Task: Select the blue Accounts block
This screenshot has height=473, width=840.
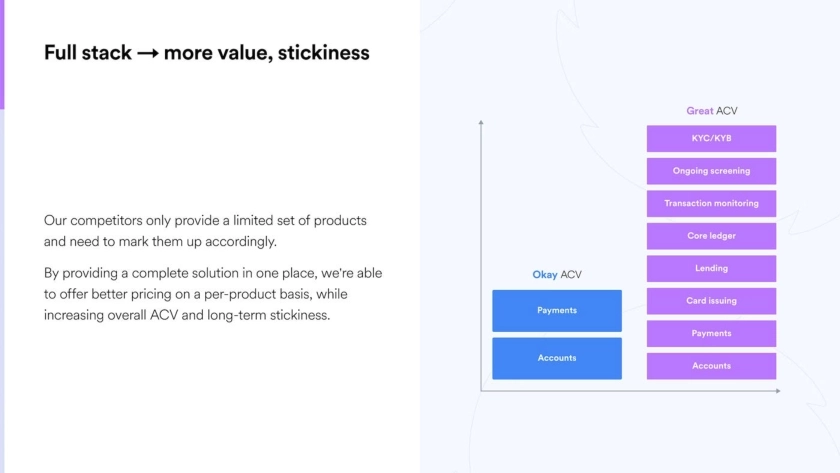Action: tap(556, 358)
